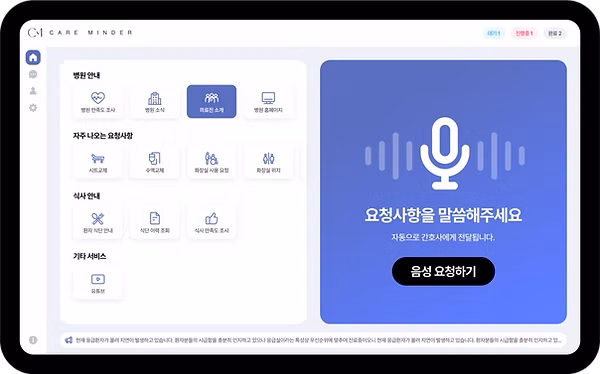The image size is (600, 374).
Task: Open the hospital homepage monitor tile
Action: coord(268,101)
